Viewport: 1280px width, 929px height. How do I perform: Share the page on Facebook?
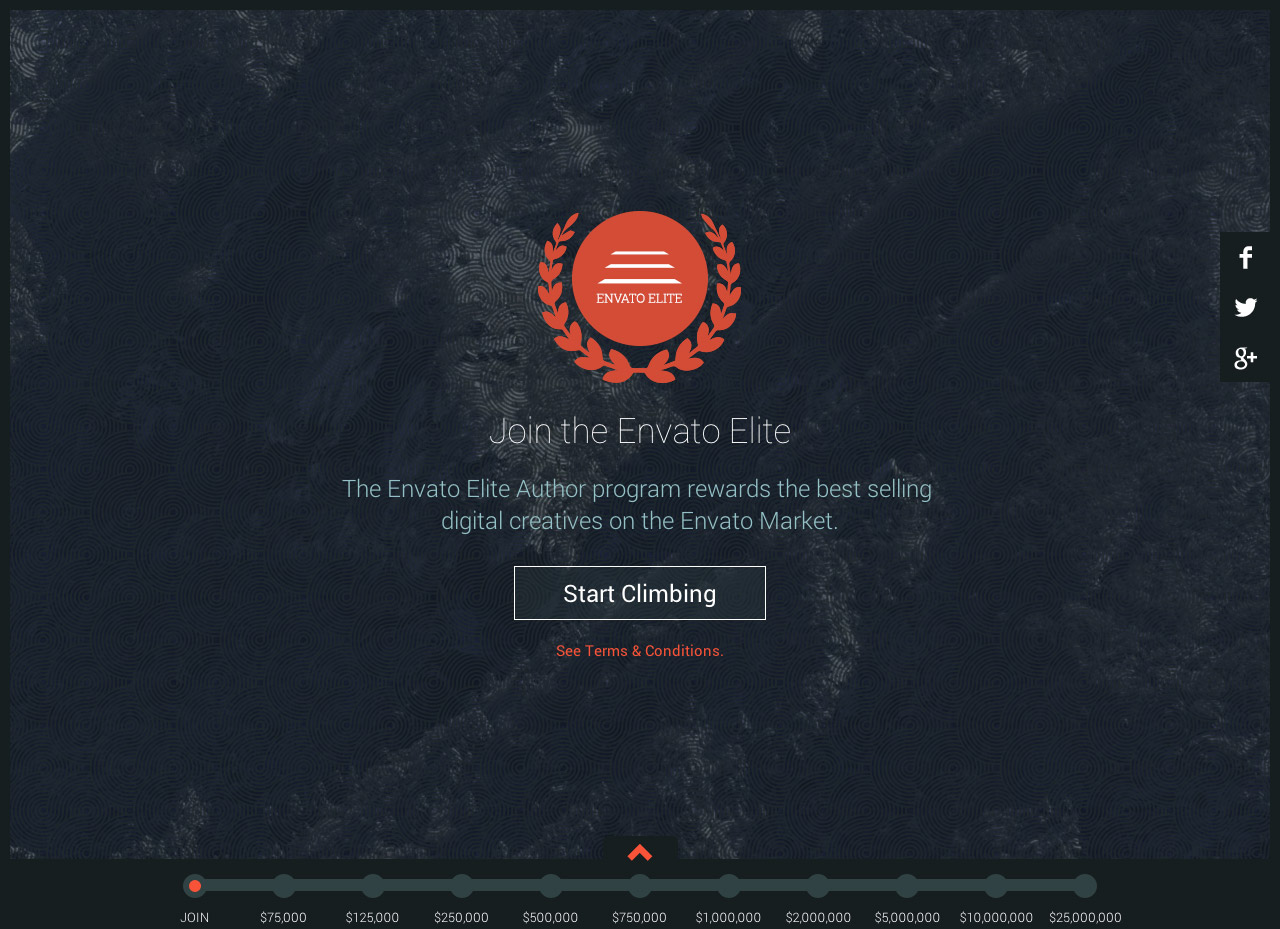(x=1245, y=257)
